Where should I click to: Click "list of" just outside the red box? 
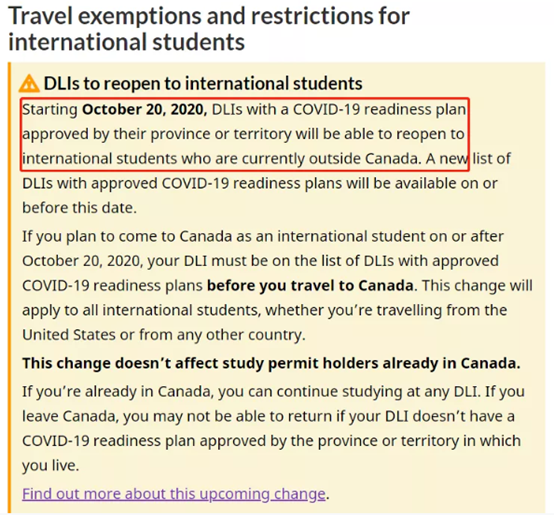[491, 159]
